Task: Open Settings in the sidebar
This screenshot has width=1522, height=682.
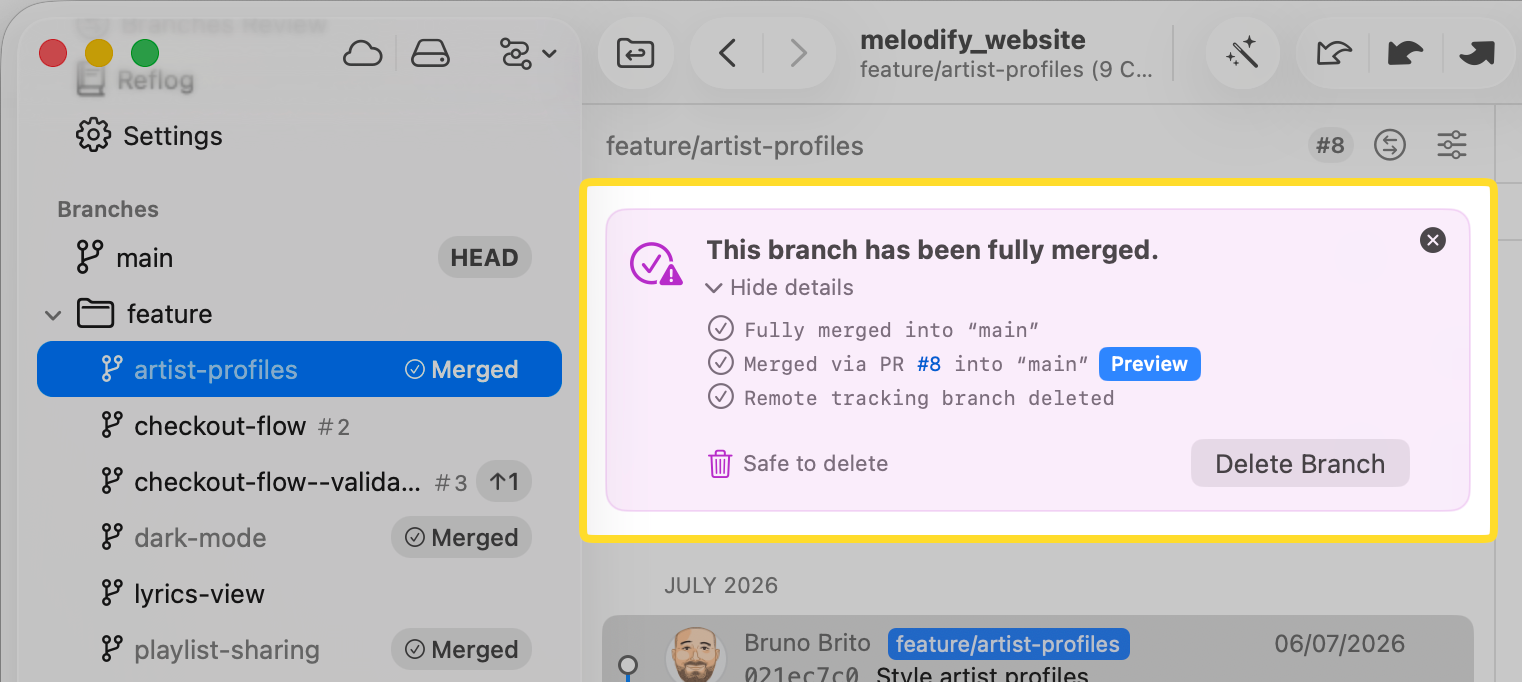Action: [149, 136]
